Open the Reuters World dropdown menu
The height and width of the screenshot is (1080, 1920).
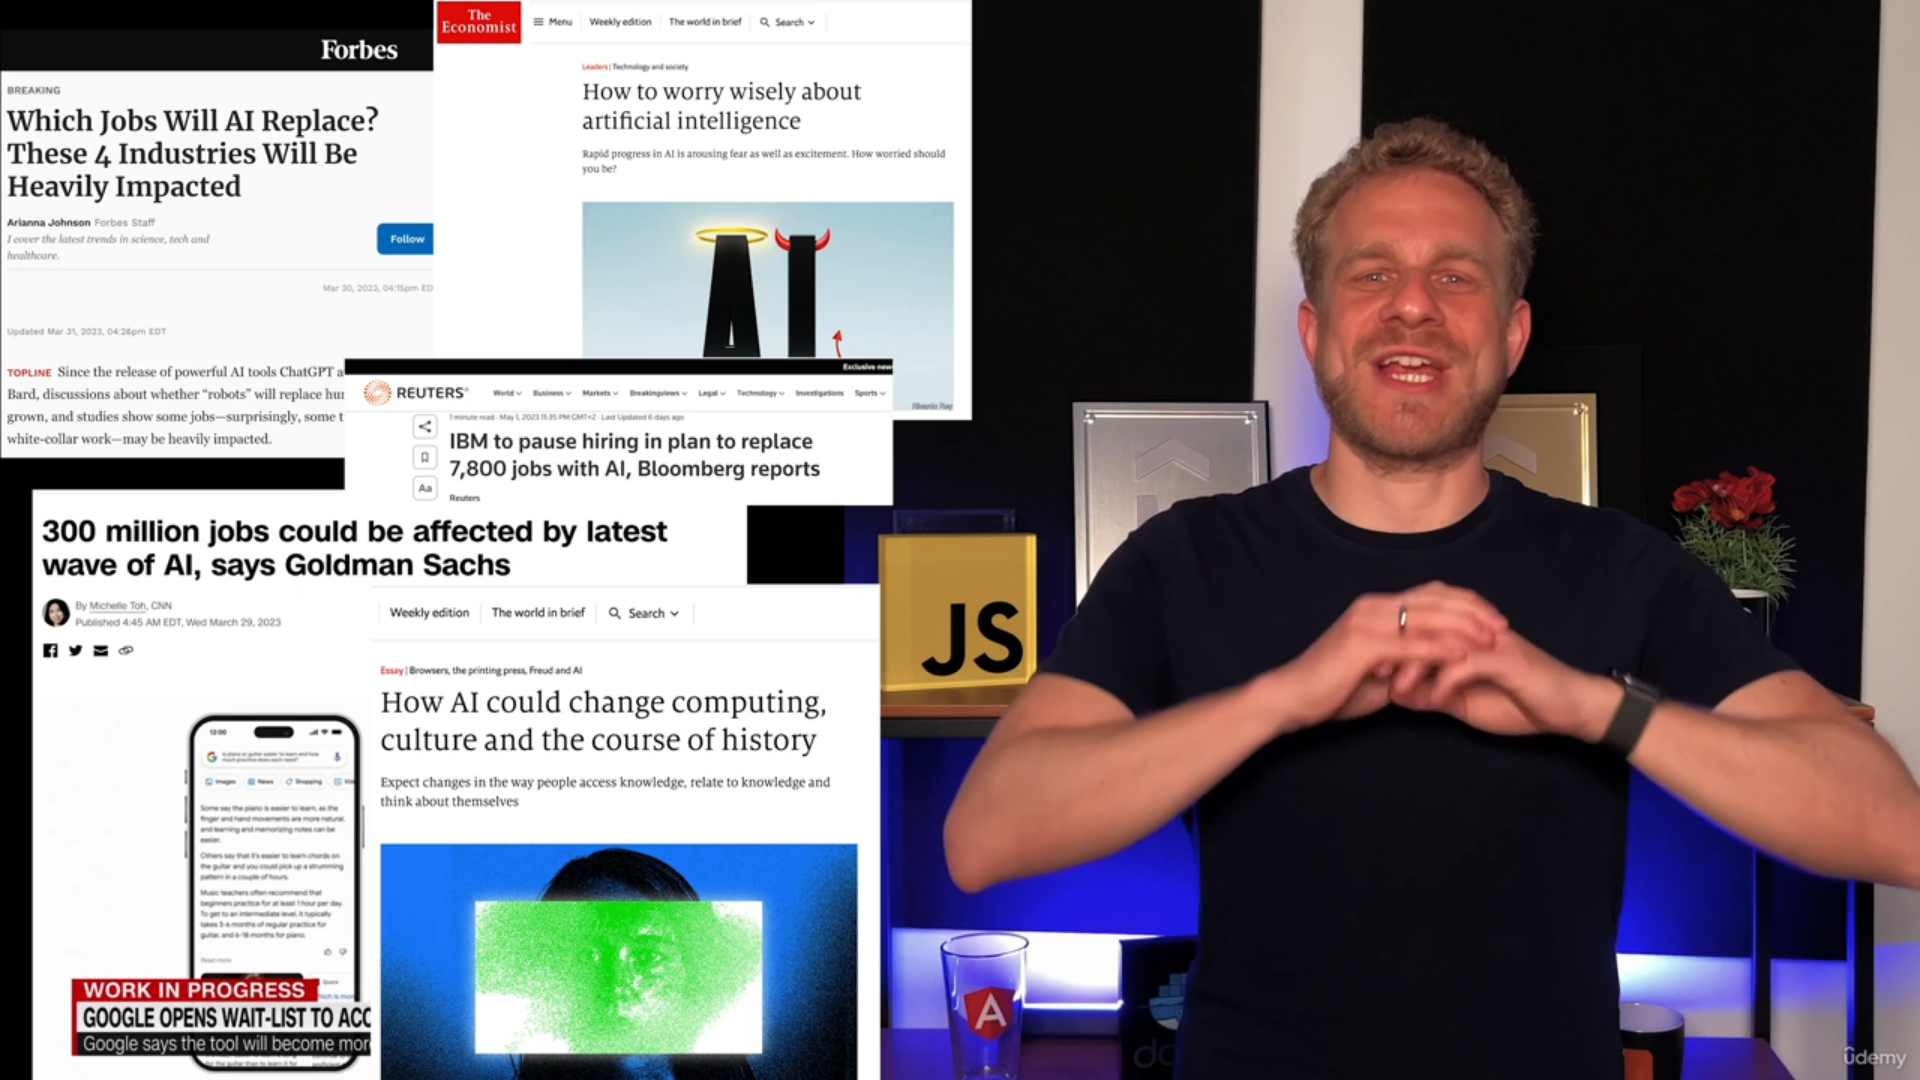504,393
